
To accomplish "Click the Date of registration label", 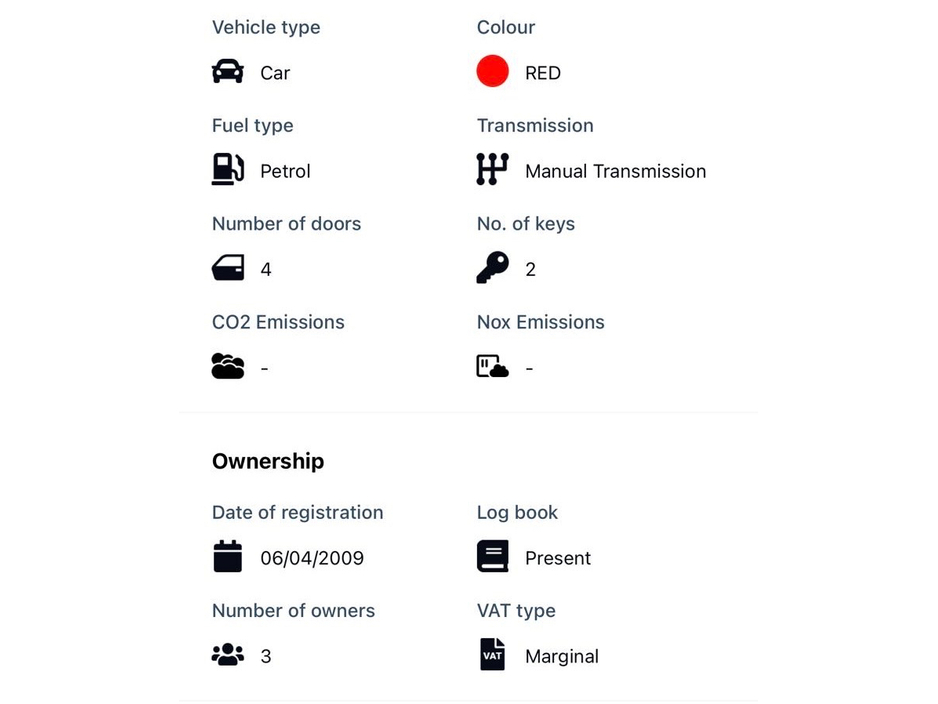I will (x=297, y=512).
